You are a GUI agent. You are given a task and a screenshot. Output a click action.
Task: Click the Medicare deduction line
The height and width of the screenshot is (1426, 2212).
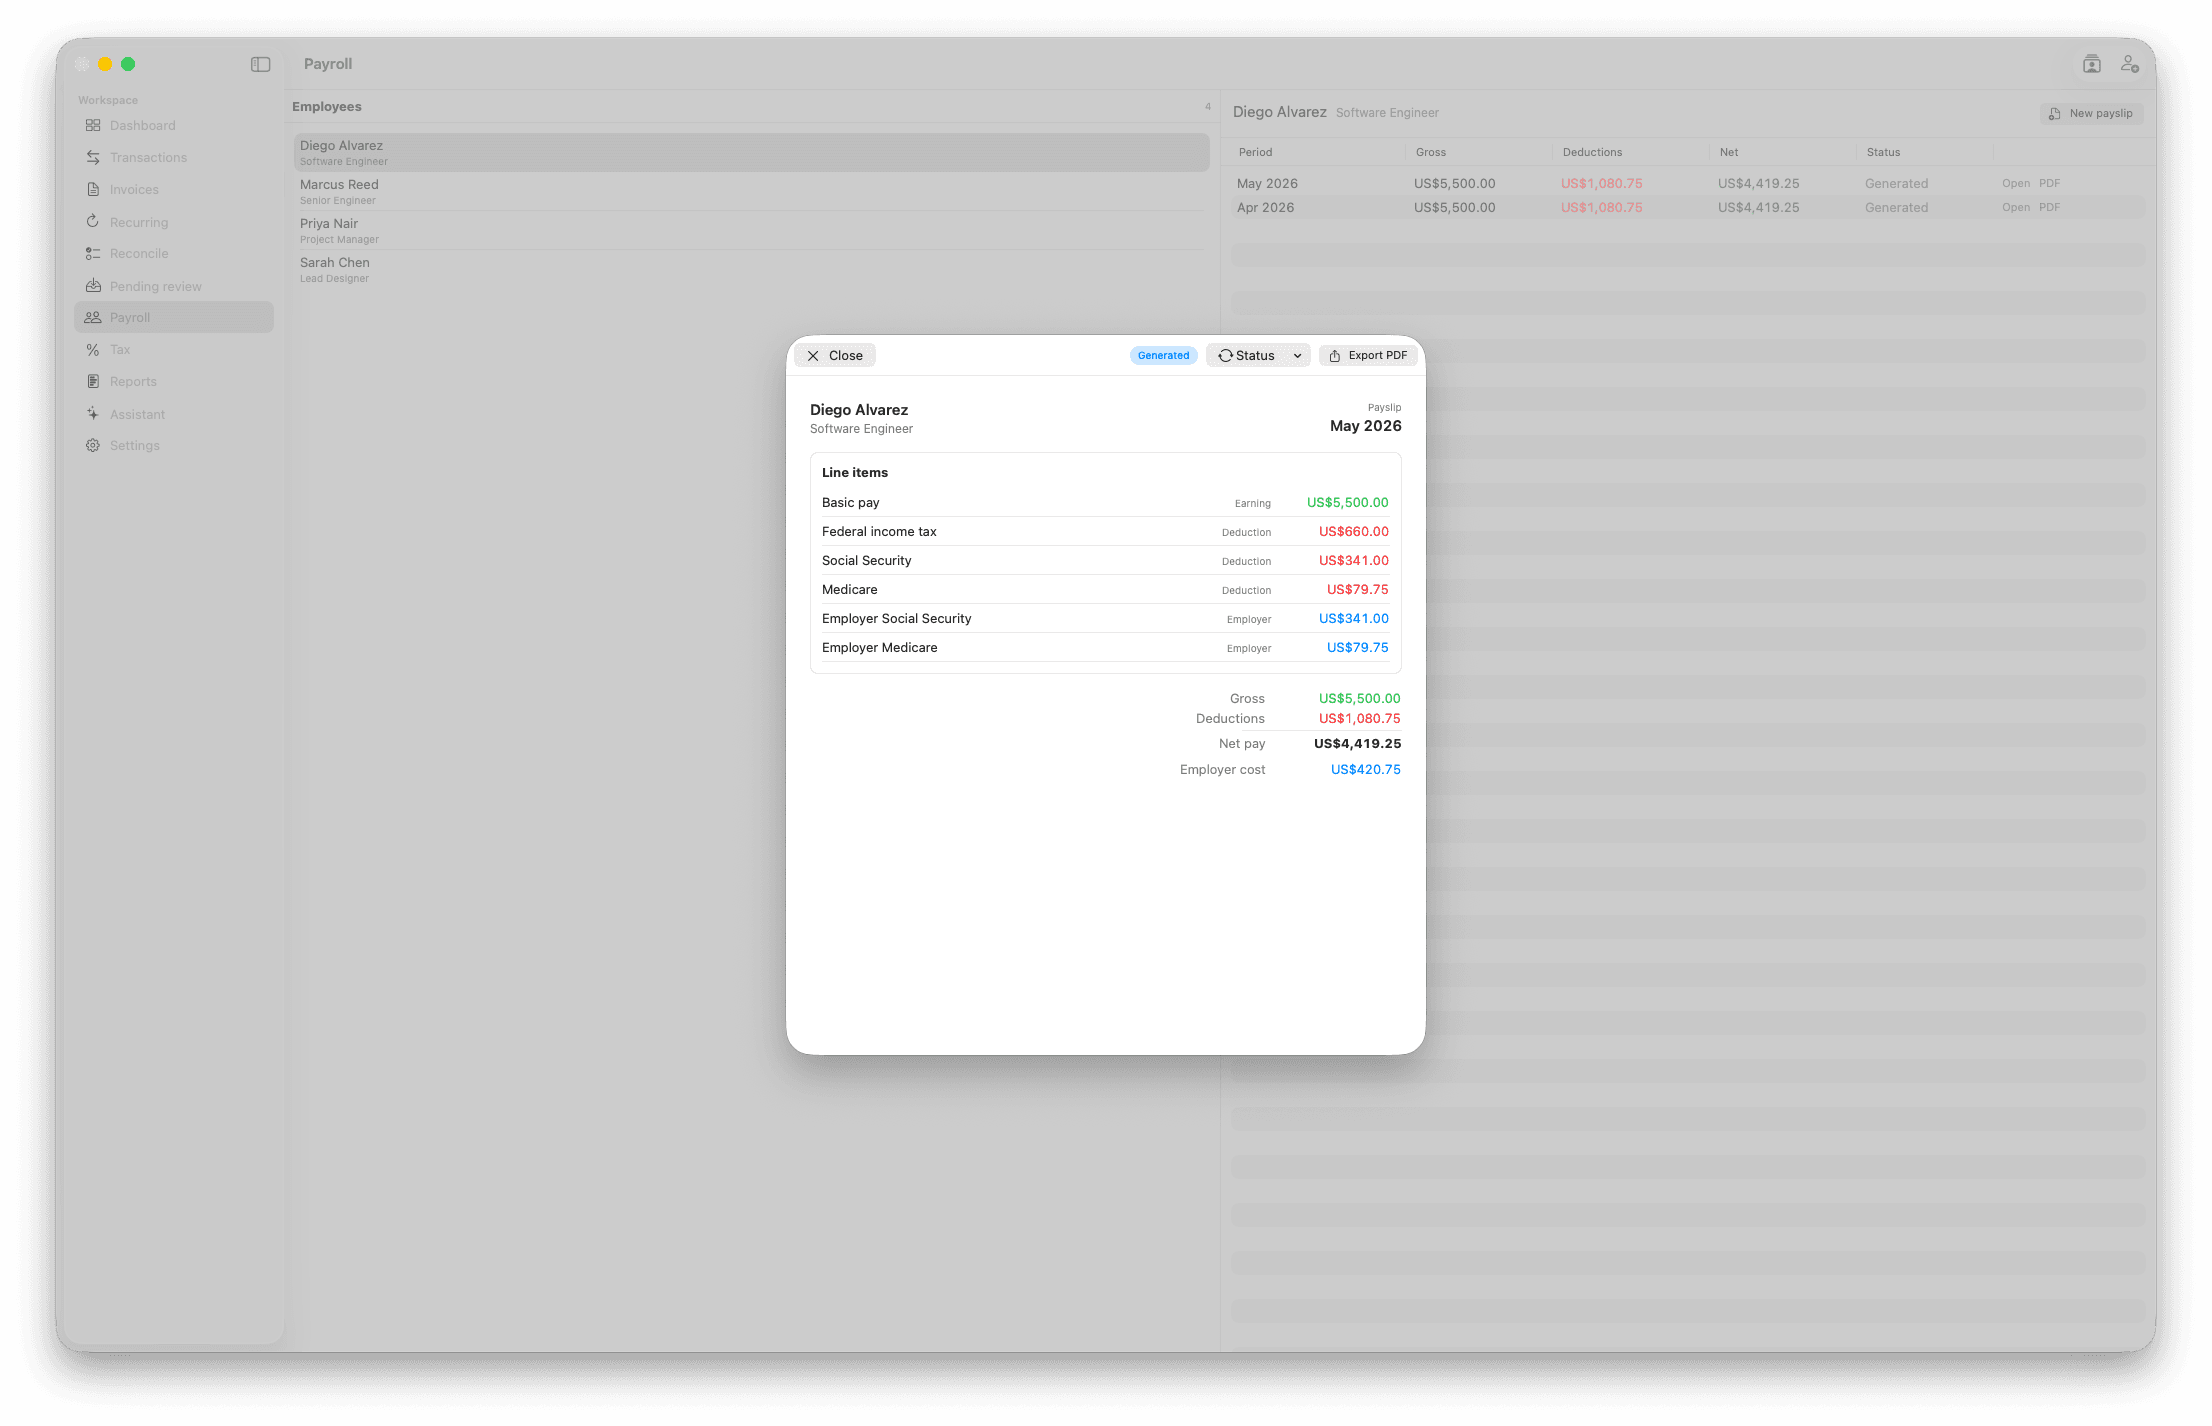tap(1105, 590)
